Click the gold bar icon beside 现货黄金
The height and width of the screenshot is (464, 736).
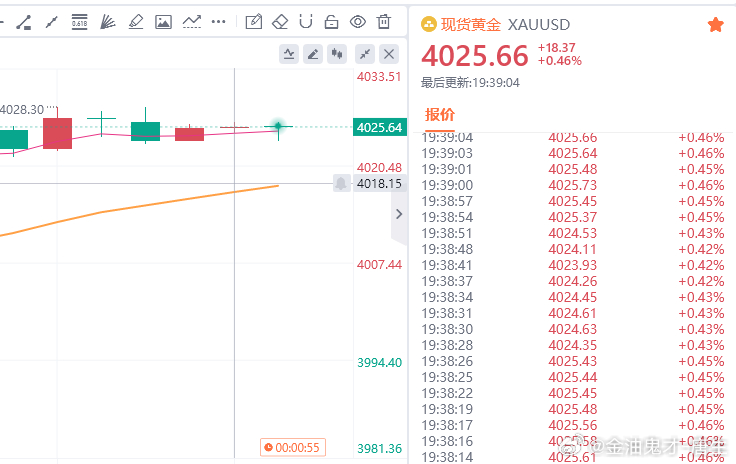[429, 24]
